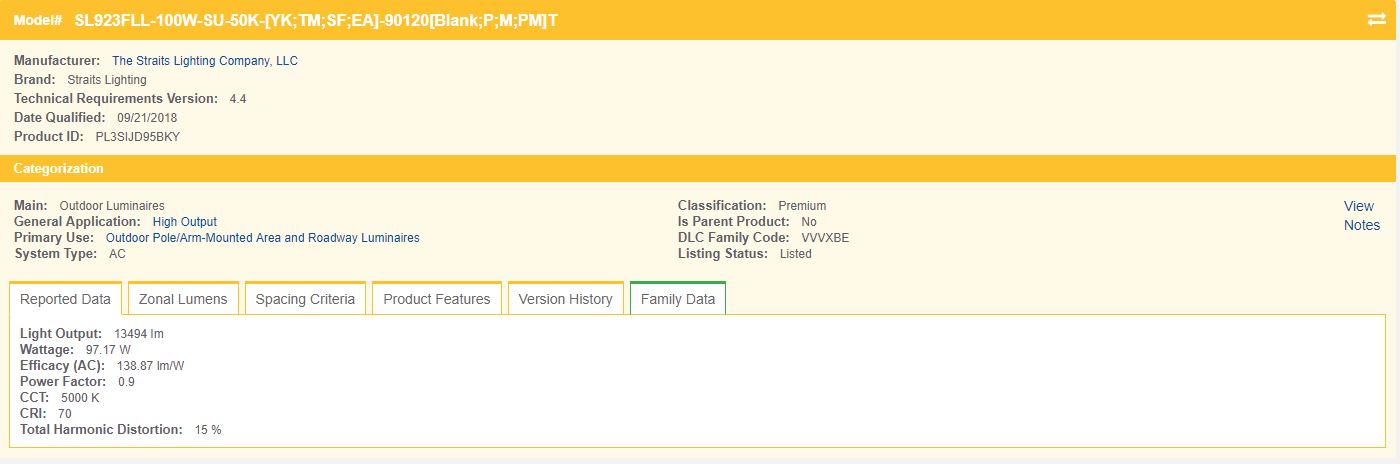1400x464 pixels.
Task: Open the View Notes link
Action: 1360,215
